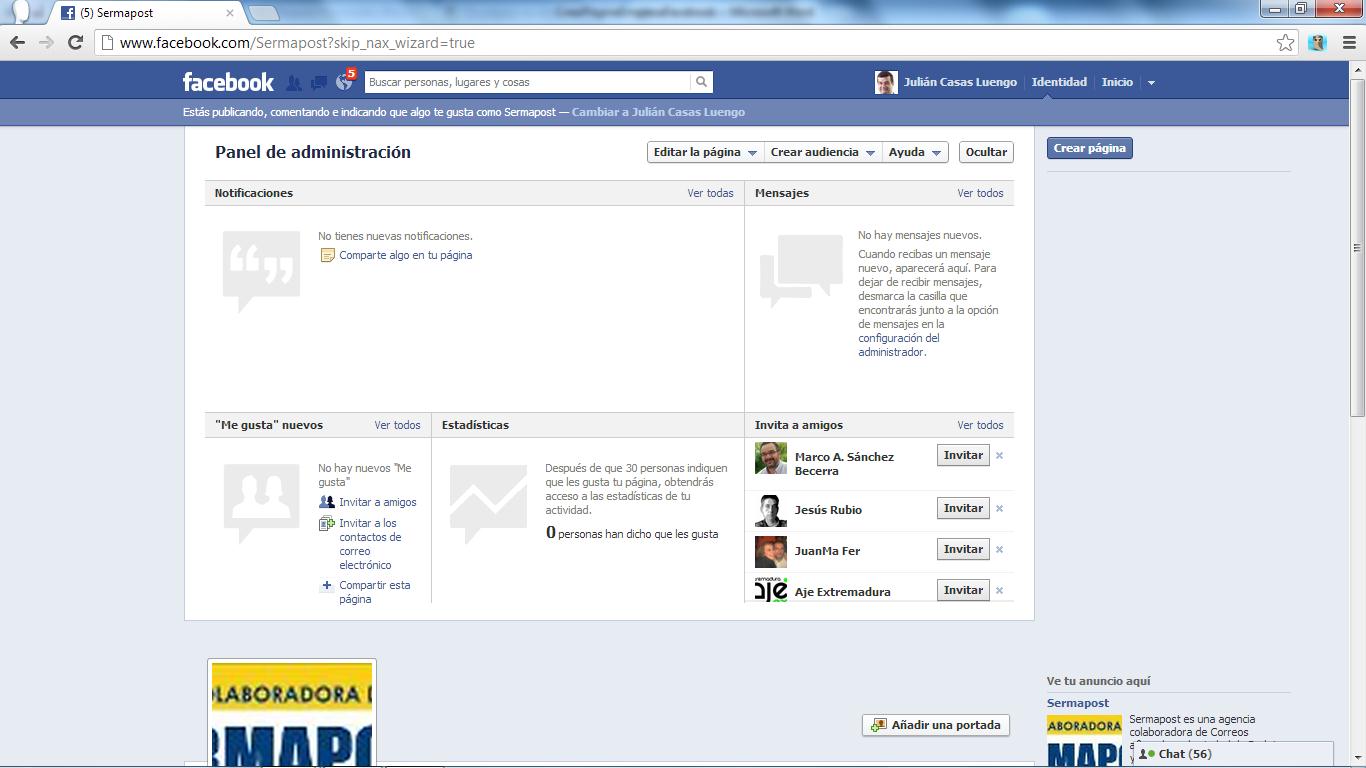Click Comparte algo en tu página link
1366x768 pixels.
click(x=405, y=255)
